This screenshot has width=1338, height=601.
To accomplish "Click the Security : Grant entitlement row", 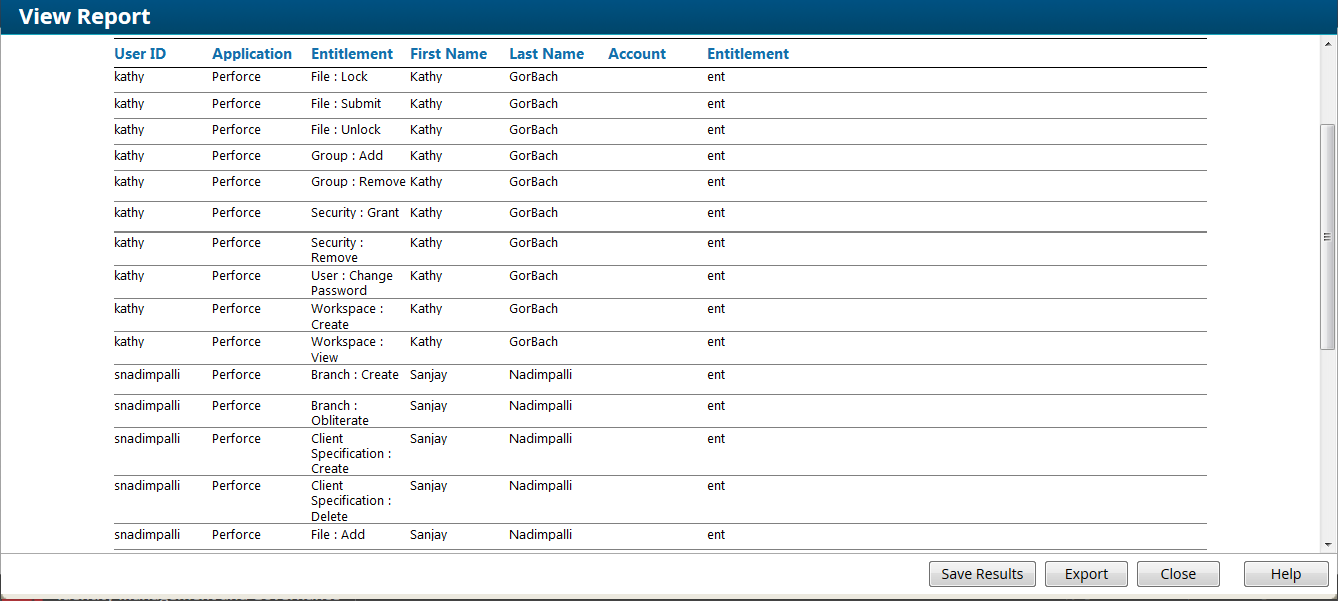I will click(x=354, y=213).
